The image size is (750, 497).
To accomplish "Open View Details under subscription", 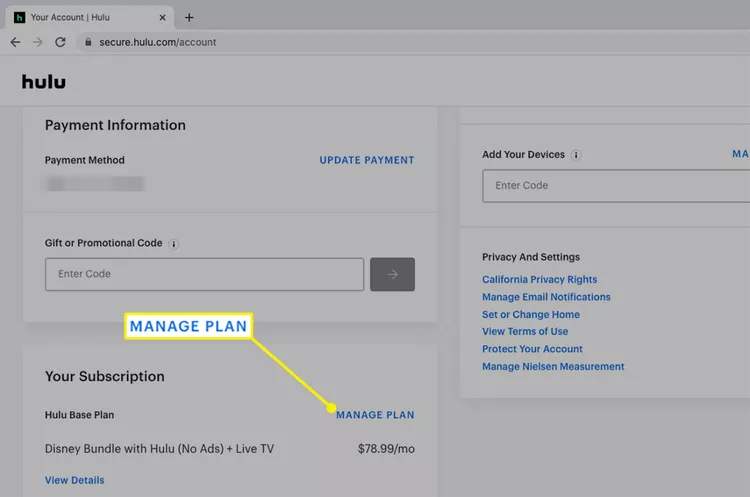I will coord(75,480).
